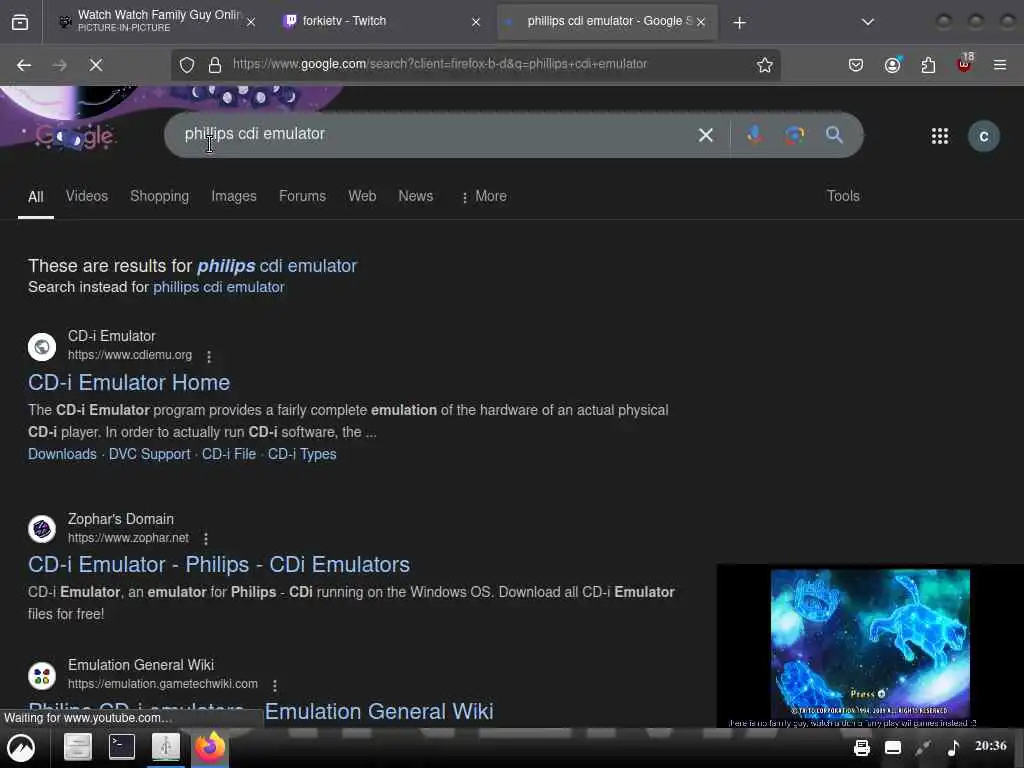The image size is (1024, 768).
Task: Switch to Firefox in the taskbar
Action: click(209, 747)
